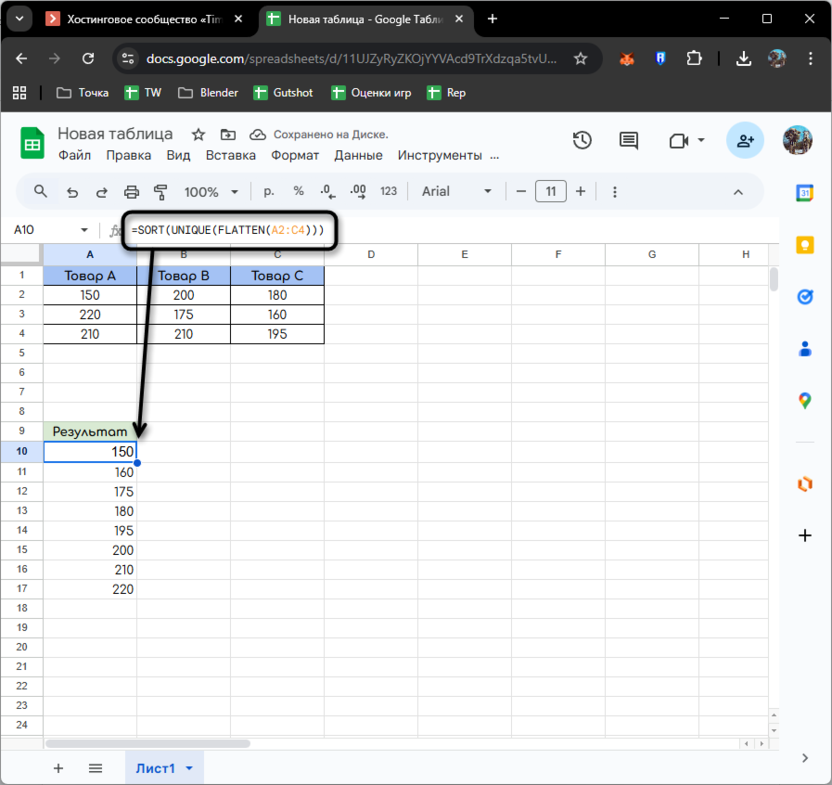Image resolution: width=832 pixels, height=785 pixels.
Task: Open a new browser tab
Action: coord(492,19)
